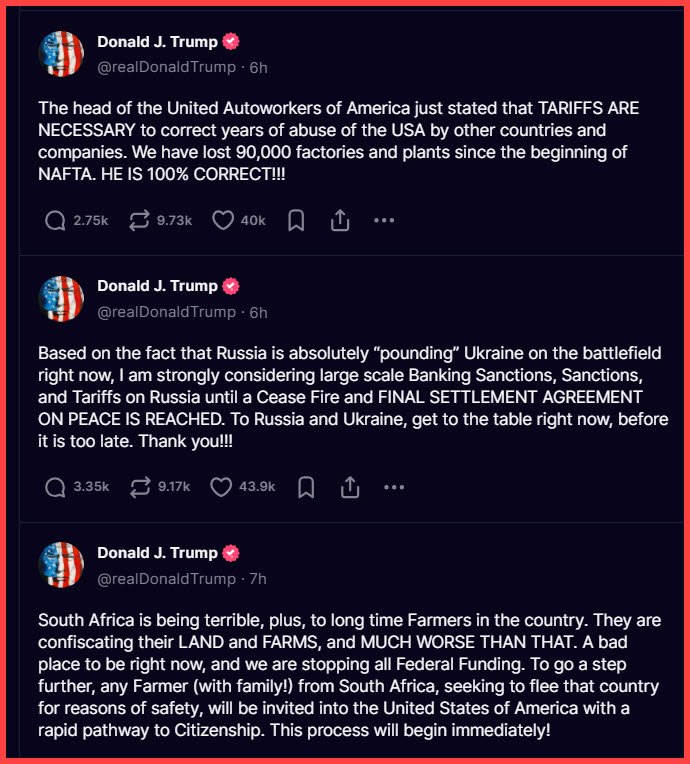Like the post with 43.9k likes

(x=222, y=487)
